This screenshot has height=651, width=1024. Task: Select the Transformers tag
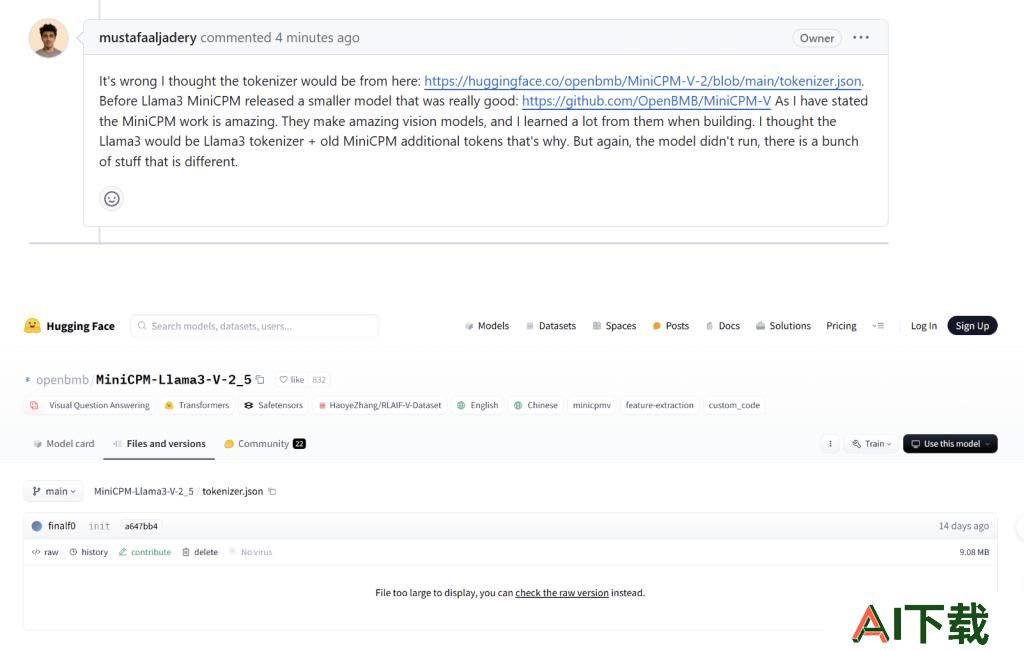click(197, 405)
